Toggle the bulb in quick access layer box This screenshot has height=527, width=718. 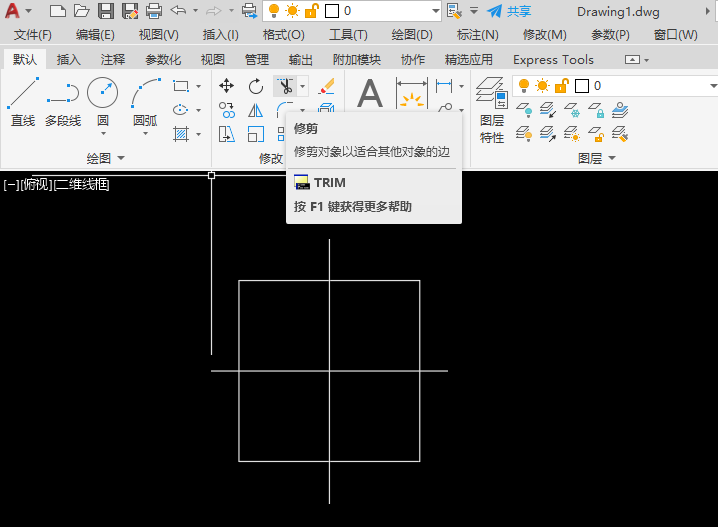tap(274, 11)
